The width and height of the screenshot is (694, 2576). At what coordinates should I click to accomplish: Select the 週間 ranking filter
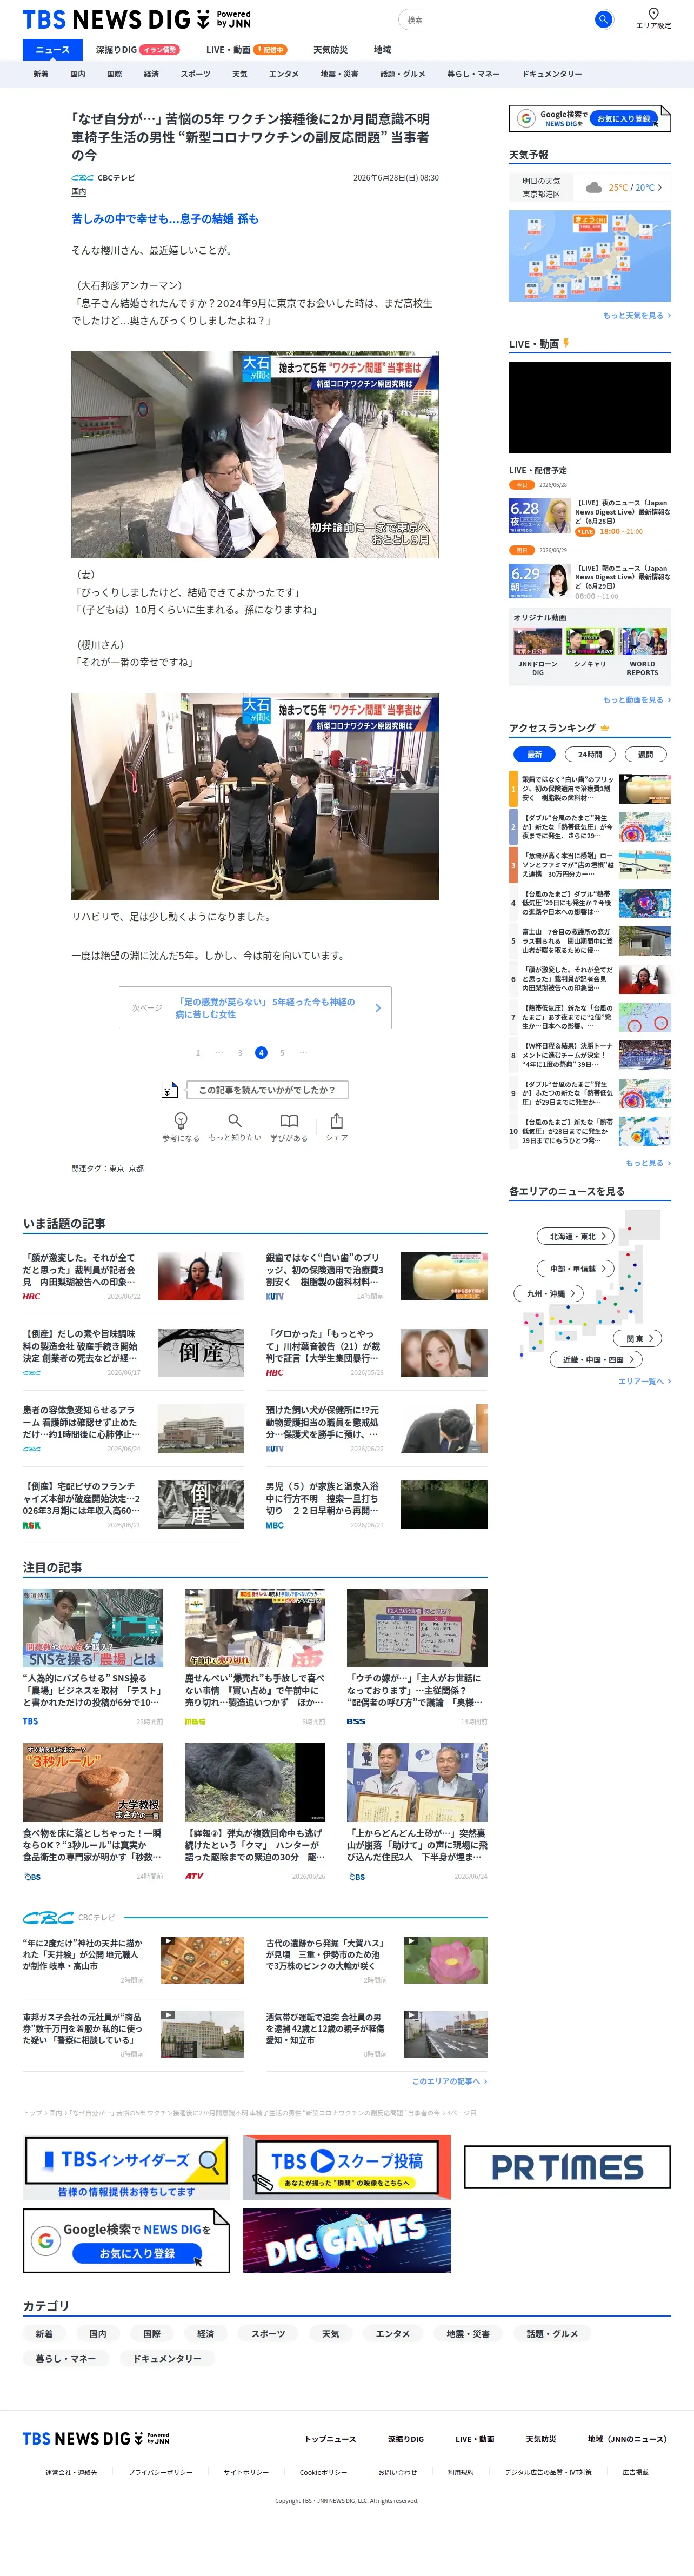[x=646, y=754]
